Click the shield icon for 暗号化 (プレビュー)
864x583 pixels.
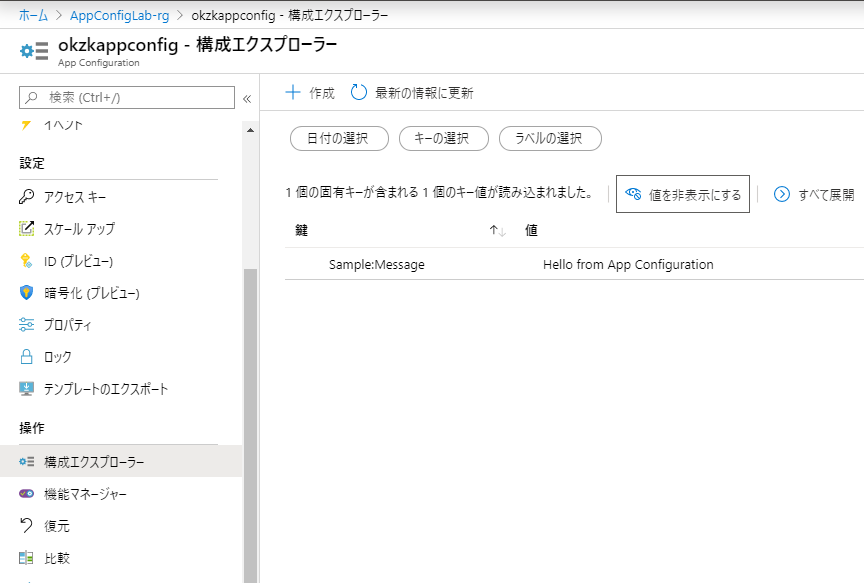point(26,293)
